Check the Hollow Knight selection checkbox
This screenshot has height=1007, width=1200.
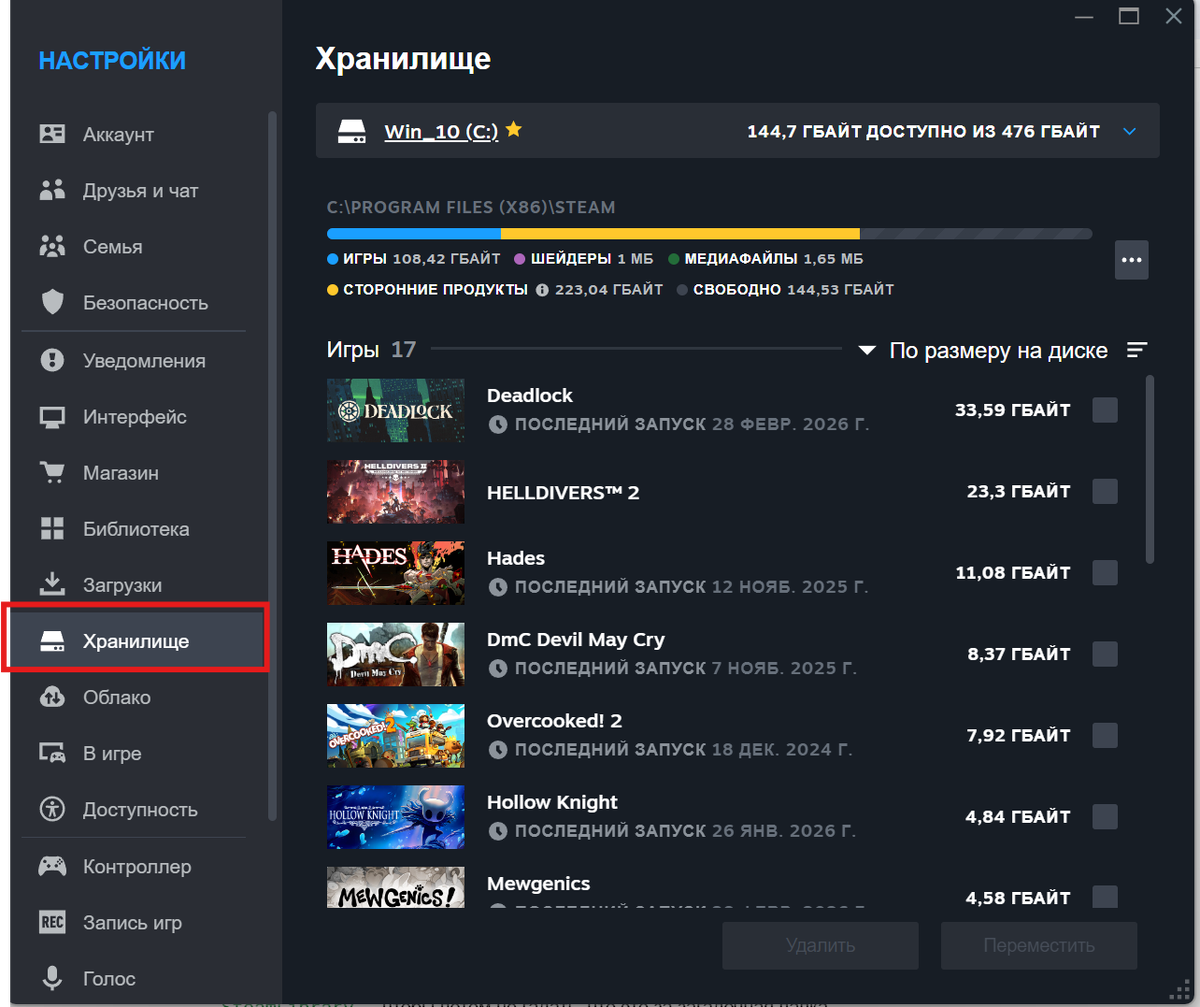click(1105, 817)
